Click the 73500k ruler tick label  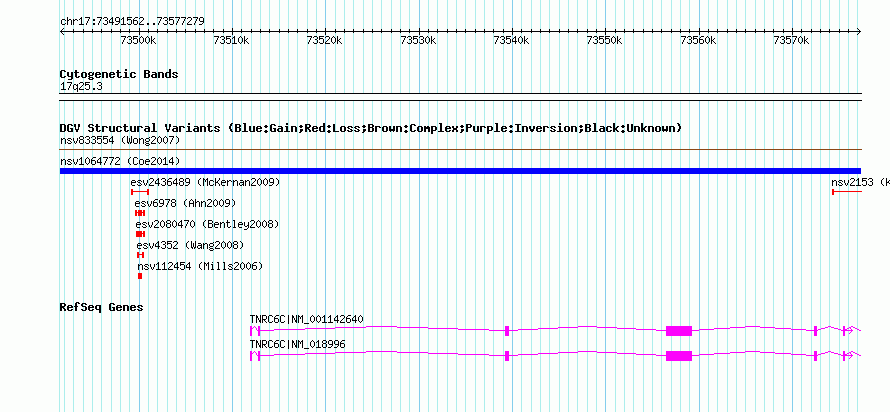click(x=138, y=40)
